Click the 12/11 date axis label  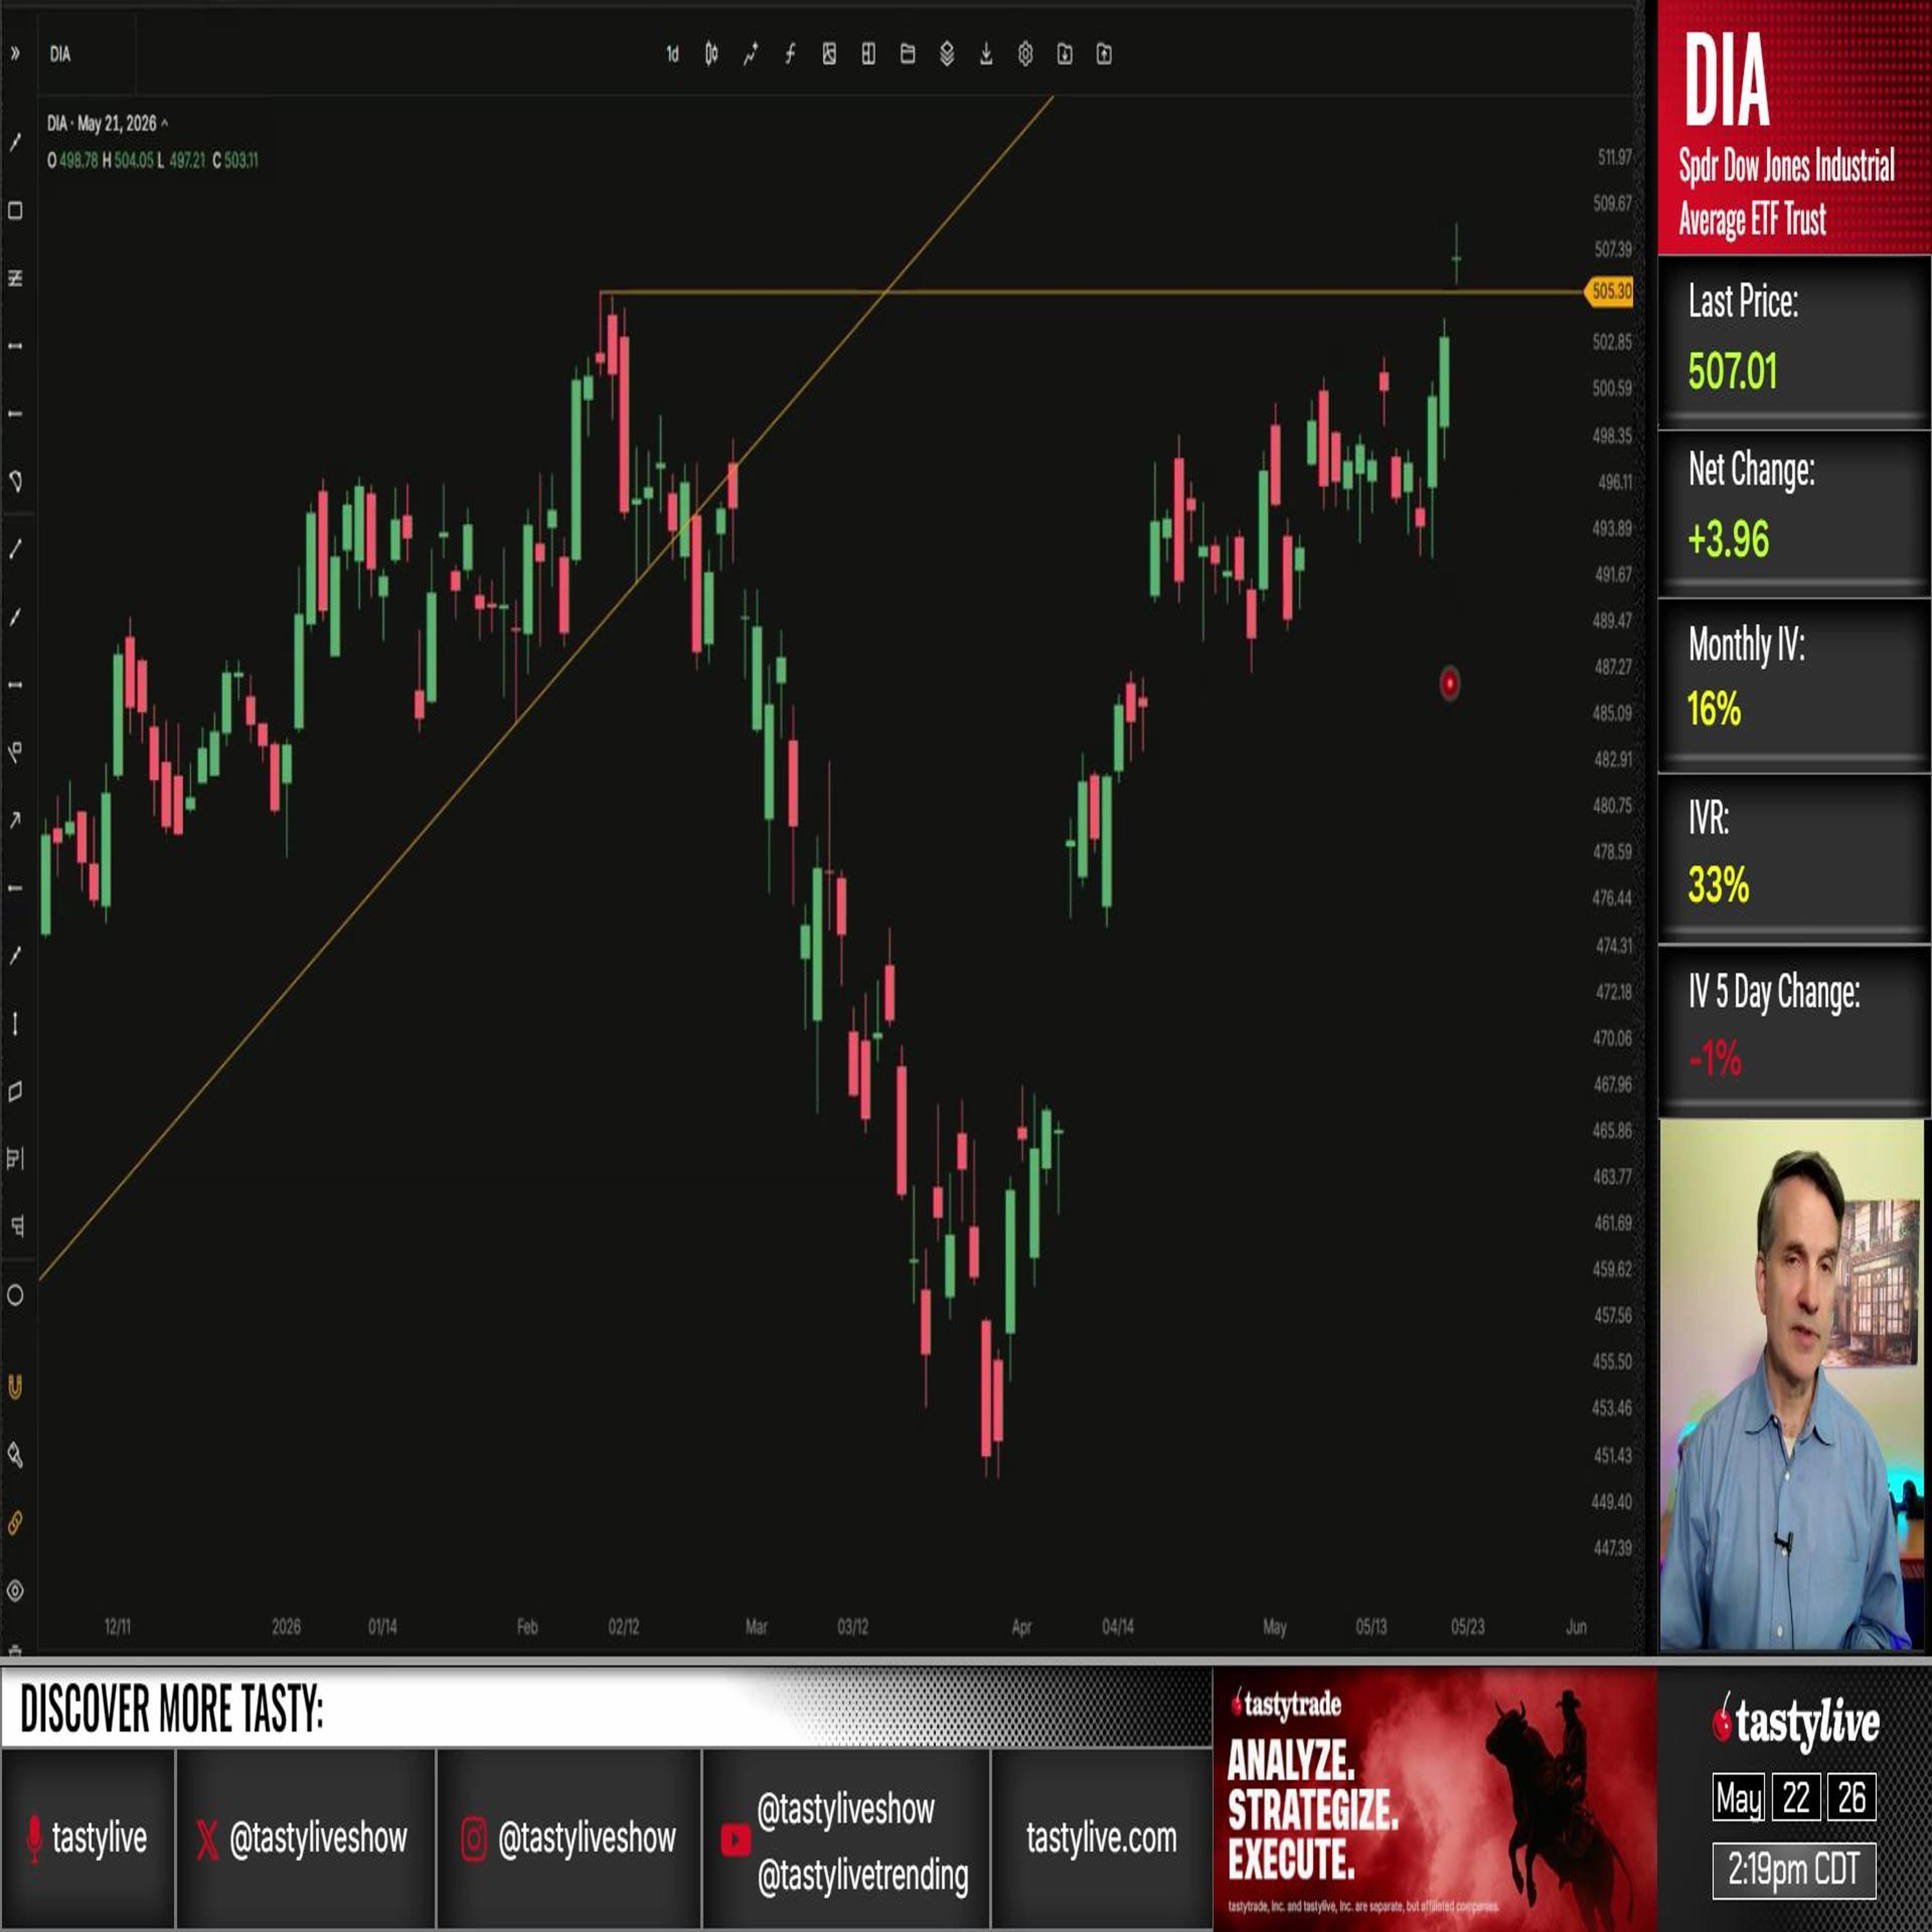(x=118, y=1627)
